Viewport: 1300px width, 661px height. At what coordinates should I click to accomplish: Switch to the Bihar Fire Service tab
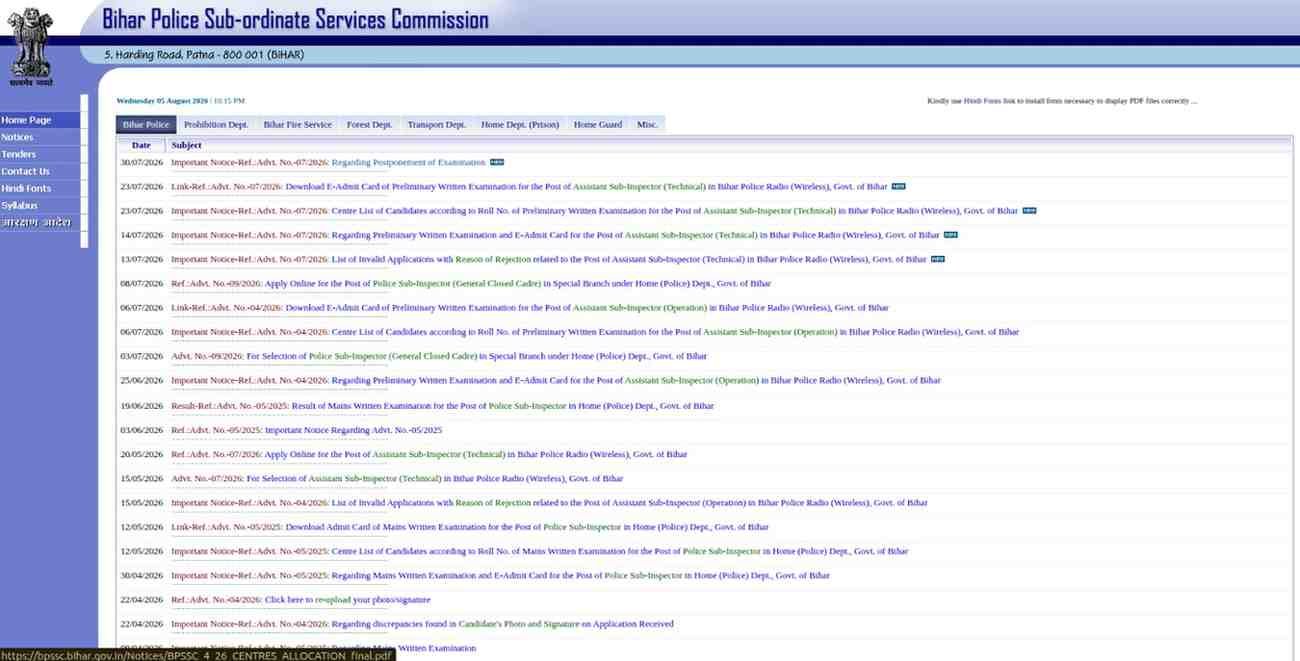pos(297,125)
